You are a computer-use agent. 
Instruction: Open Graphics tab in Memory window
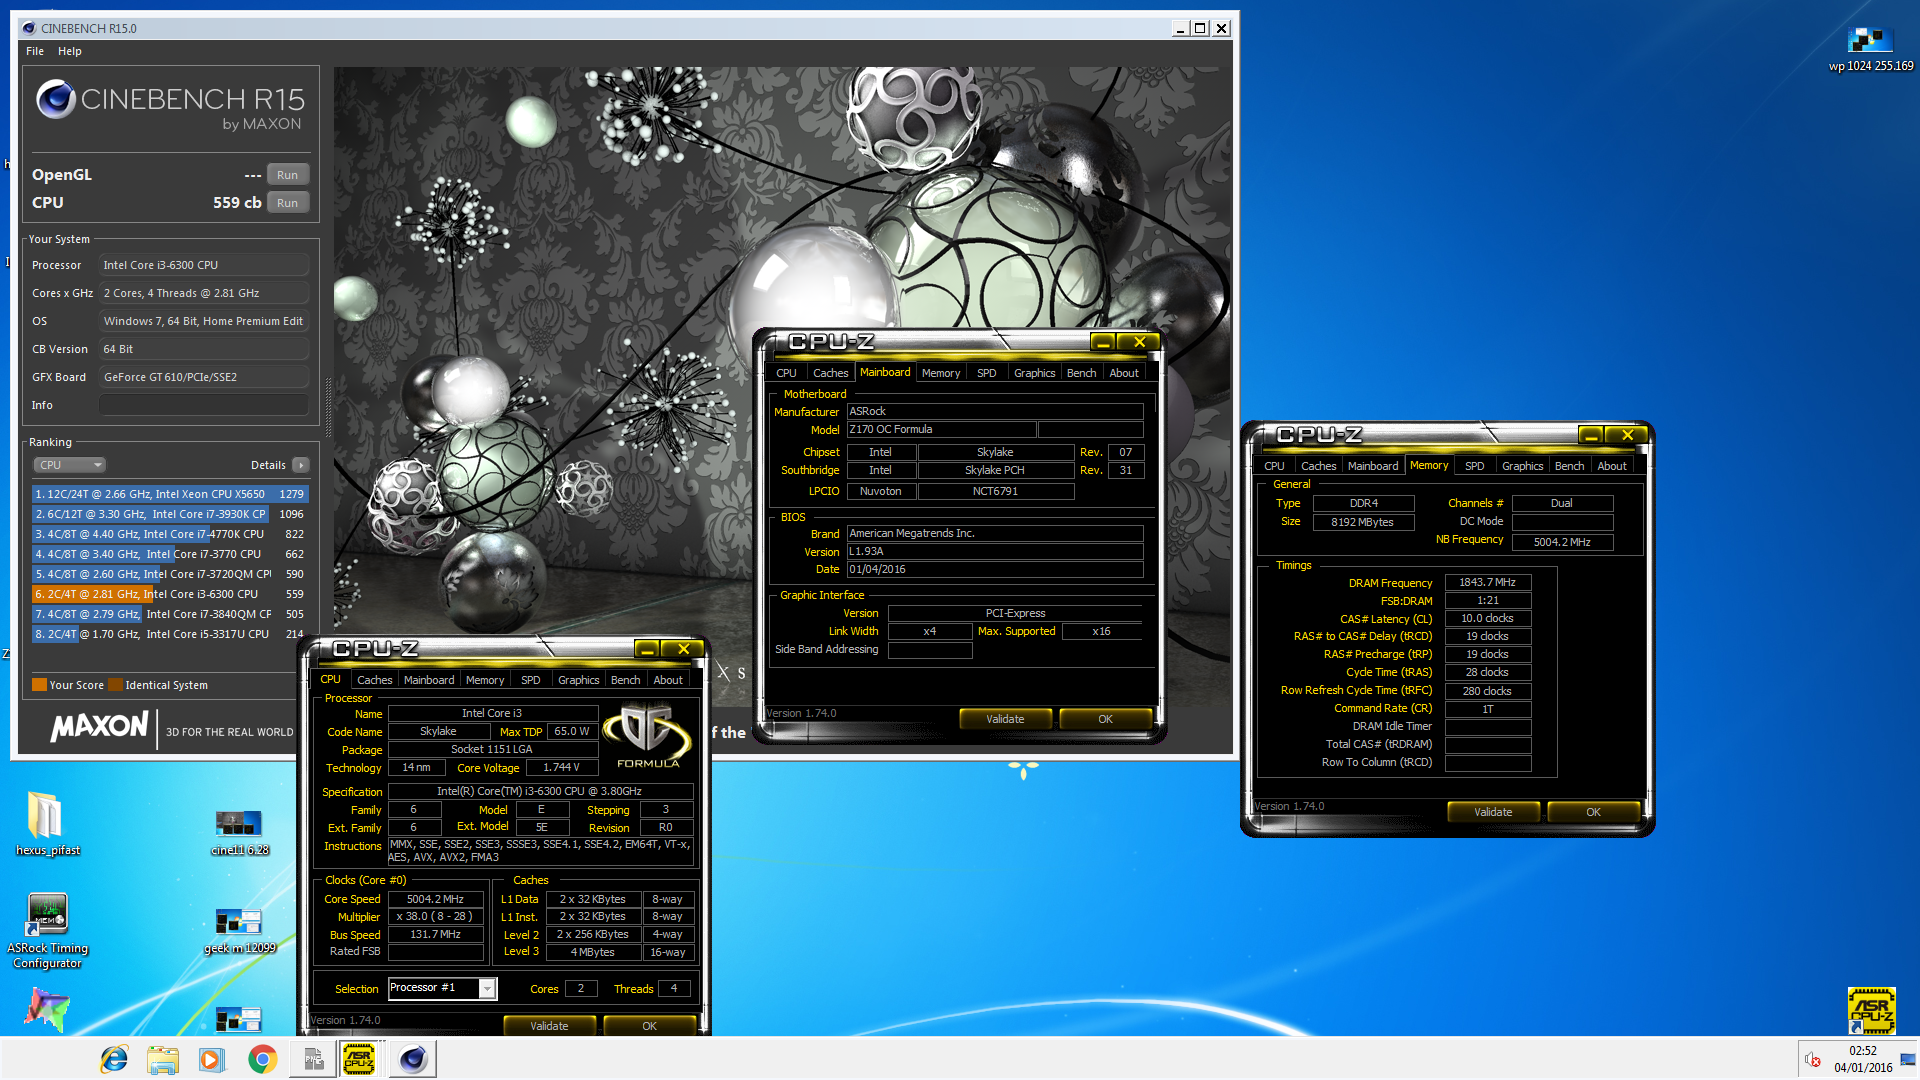(x=1522, y=466)
